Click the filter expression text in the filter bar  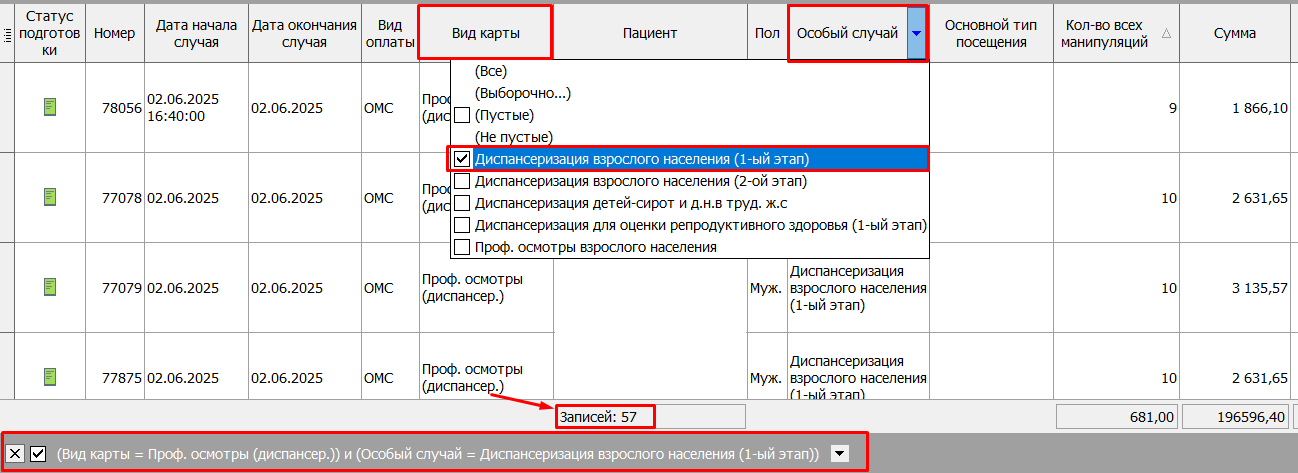tap(438, 454)
